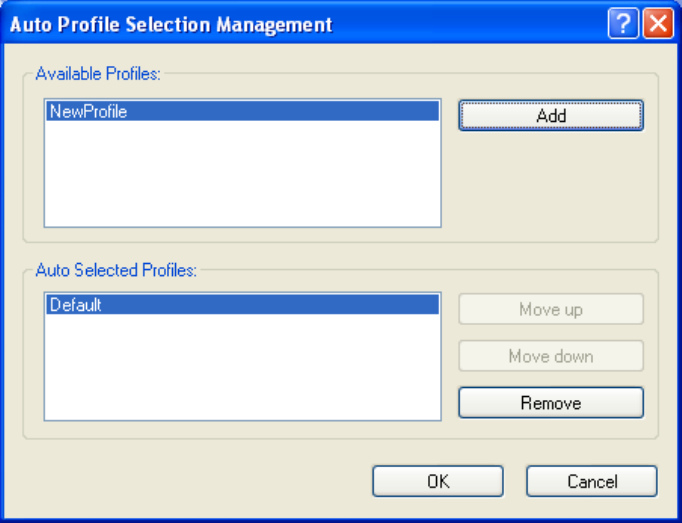Screen dimensions: 682x523
Task: Click the Available Profiles group label
Action: tap(98, 74)
